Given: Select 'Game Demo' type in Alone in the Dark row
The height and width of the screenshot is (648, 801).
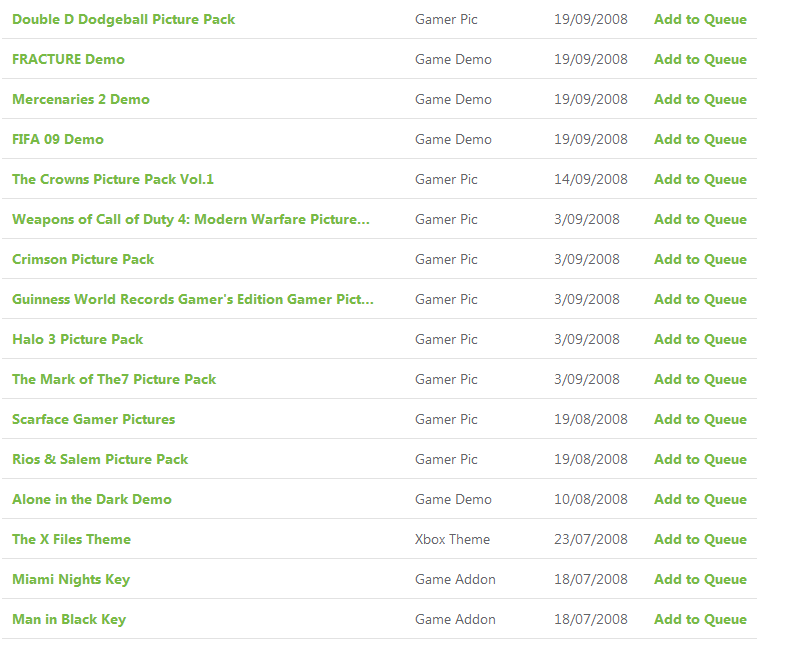Looking at the screenshot, I should pos(453,499).
